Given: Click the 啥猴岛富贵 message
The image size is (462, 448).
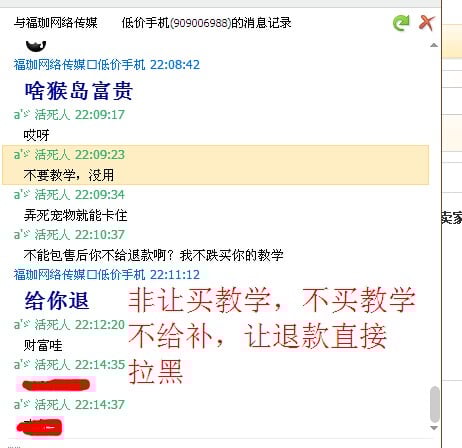Looking at the screenshot, I should click(x=79, y=91).
